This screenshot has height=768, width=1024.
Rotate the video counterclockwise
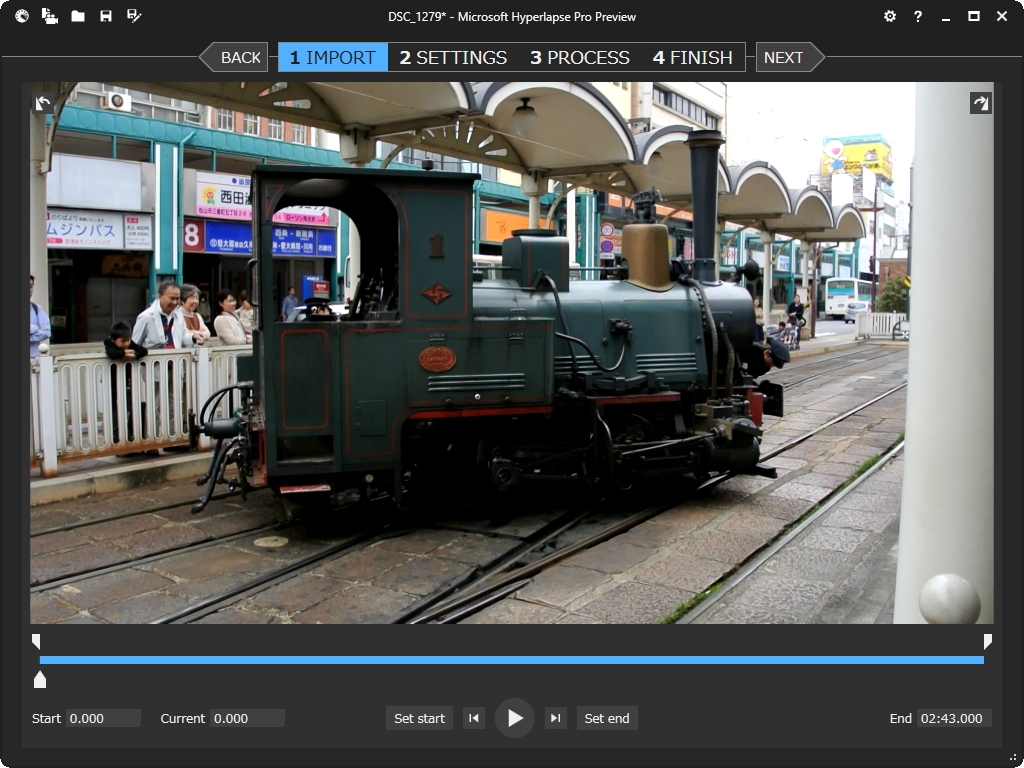[x=41, y=101]
